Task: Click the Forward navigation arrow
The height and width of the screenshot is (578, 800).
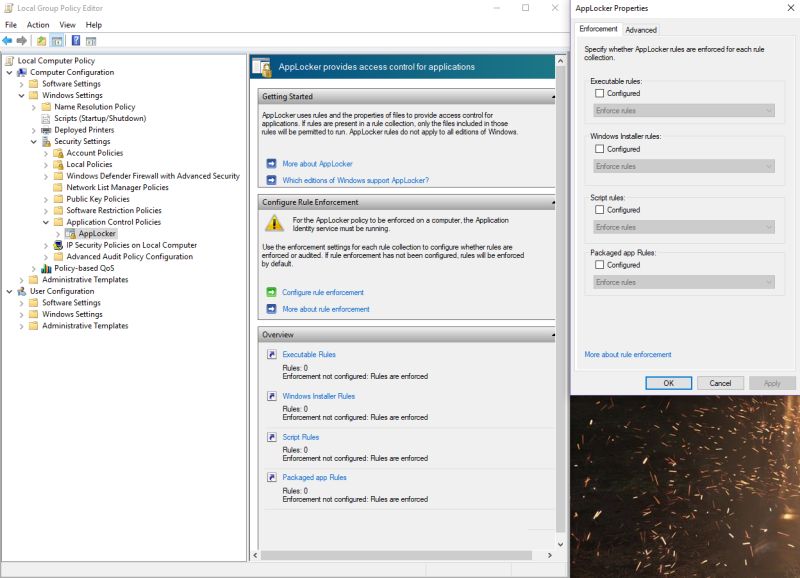Action: (x=20, y=41)
